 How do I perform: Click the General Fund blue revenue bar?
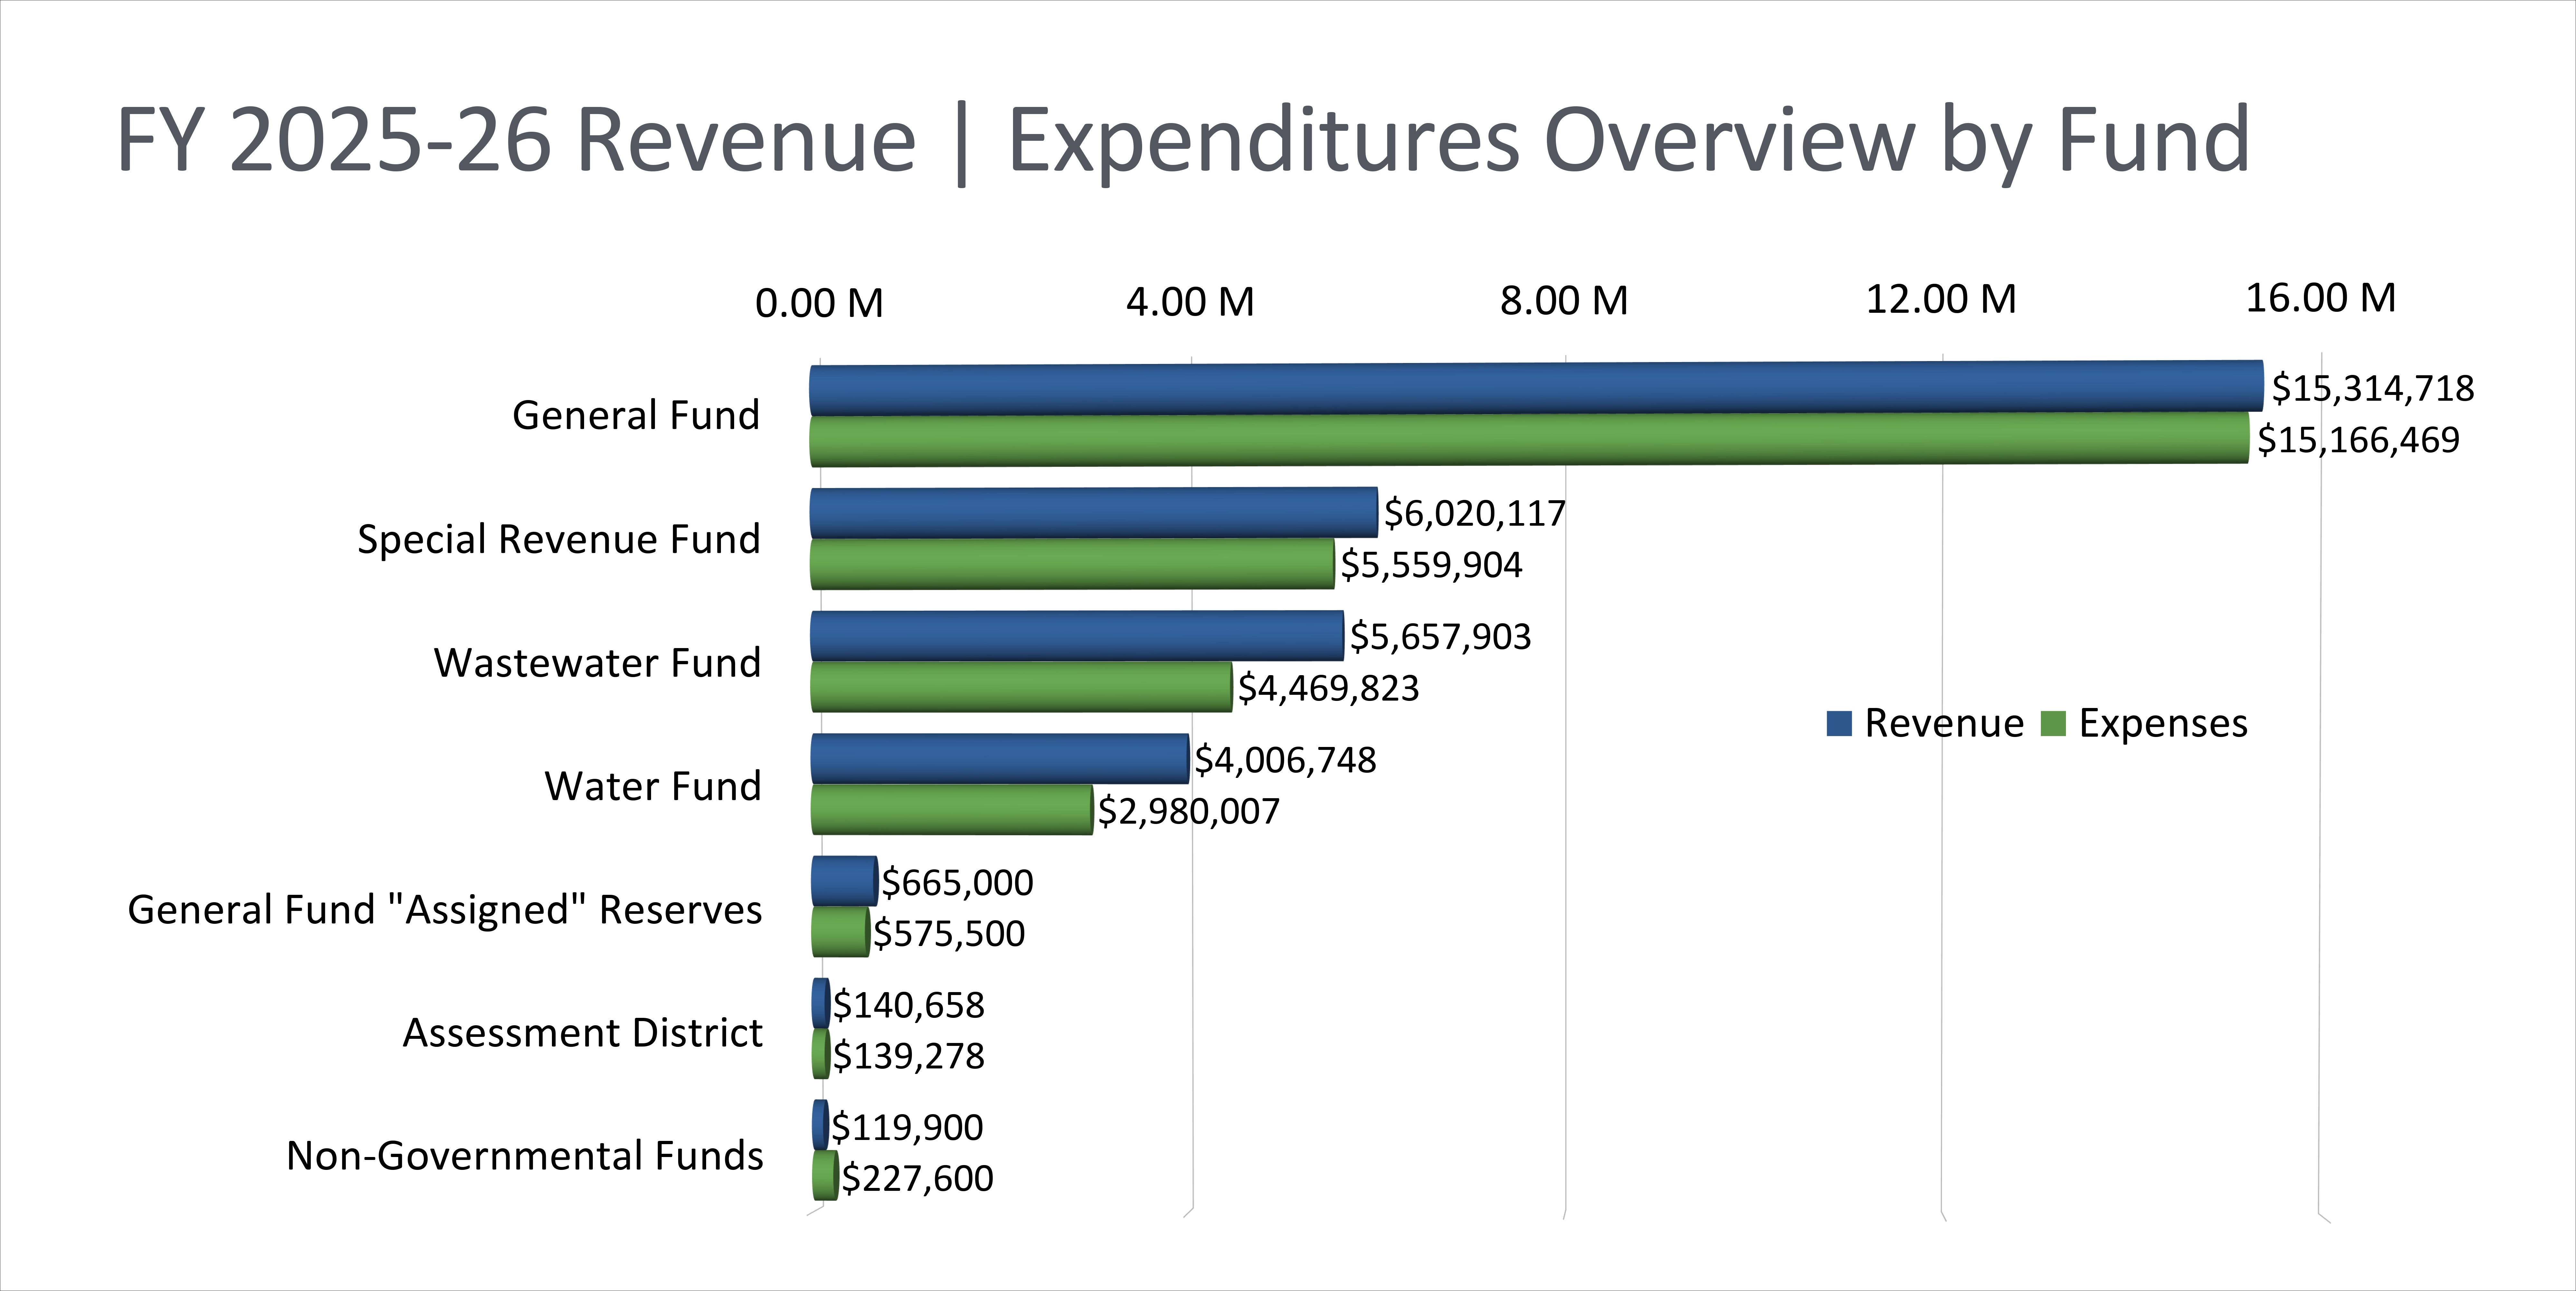(x=1536, y=388)
